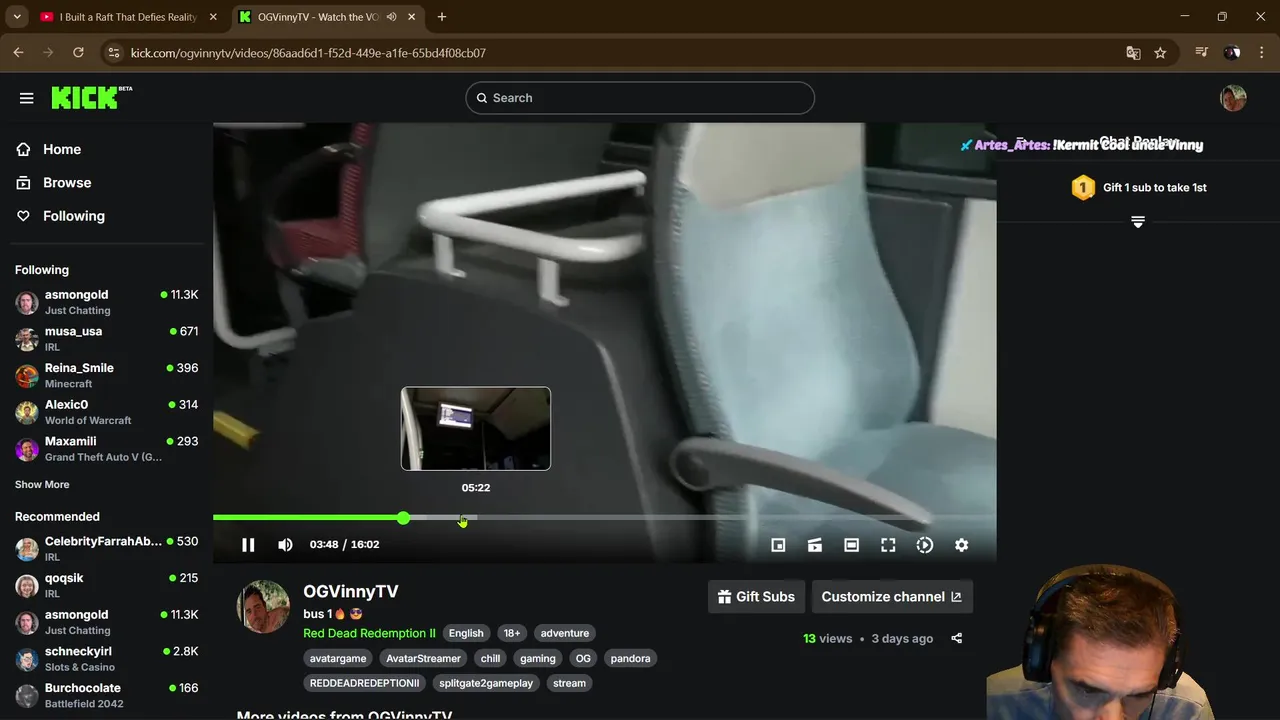
Task: Click schneckyirl avatar
Action: pos(27,659)
